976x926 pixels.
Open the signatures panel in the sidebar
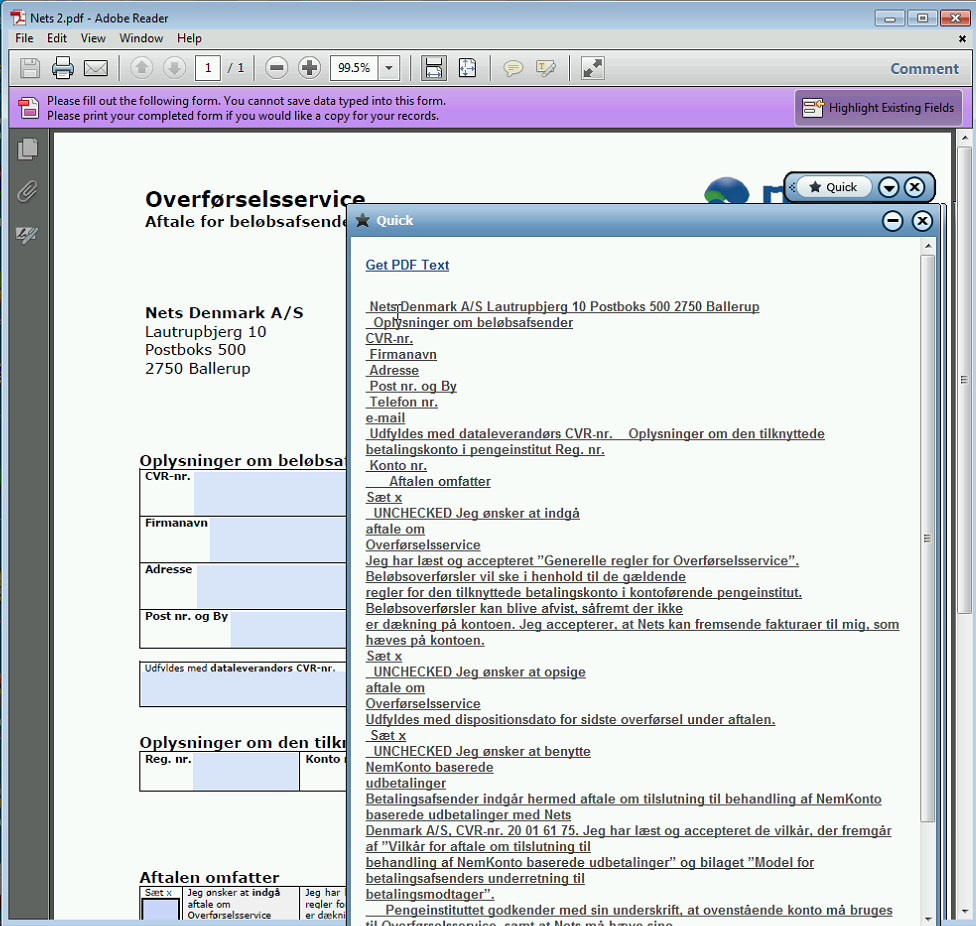[x=28, y=236]
